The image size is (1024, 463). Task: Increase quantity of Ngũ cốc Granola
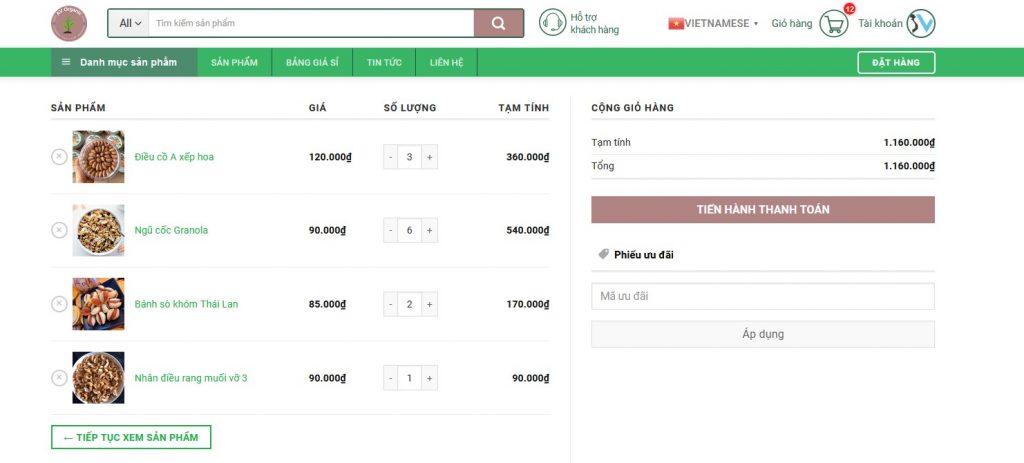click(x=429, y=230)
